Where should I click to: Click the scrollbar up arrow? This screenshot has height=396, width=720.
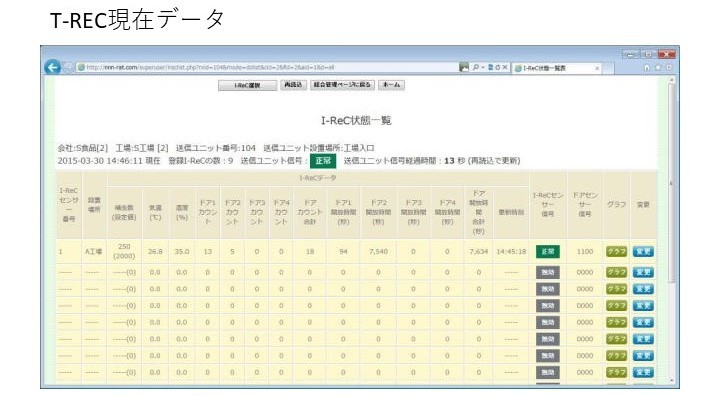(x=672, y=80)
